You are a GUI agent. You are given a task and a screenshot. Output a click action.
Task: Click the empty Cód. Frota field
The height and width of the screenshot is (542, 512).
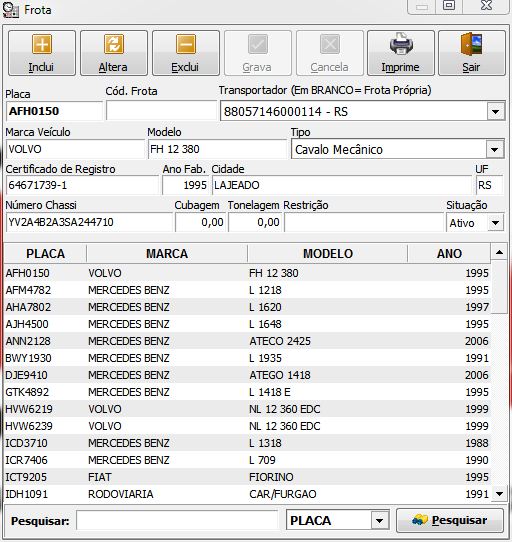[x=161, y=111]
